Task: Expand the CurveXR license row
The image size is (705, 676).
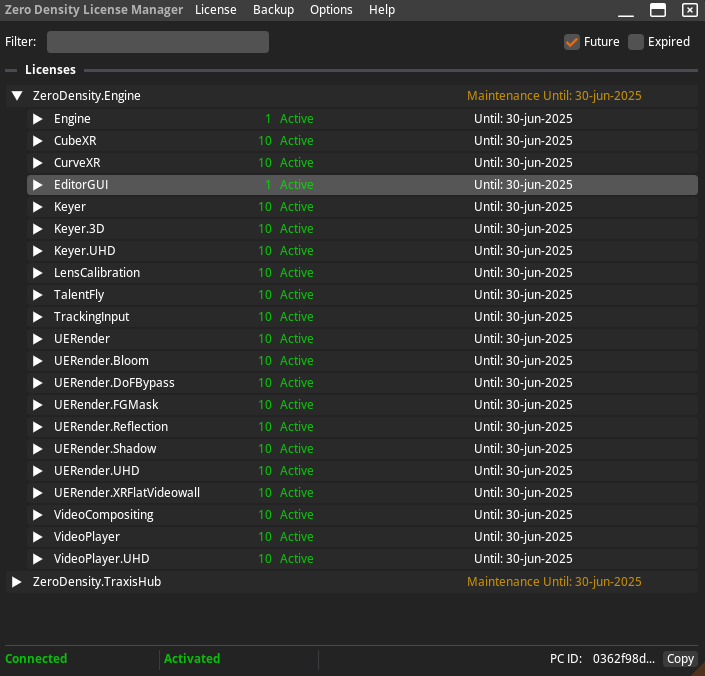Action: [x=38, y=163]
